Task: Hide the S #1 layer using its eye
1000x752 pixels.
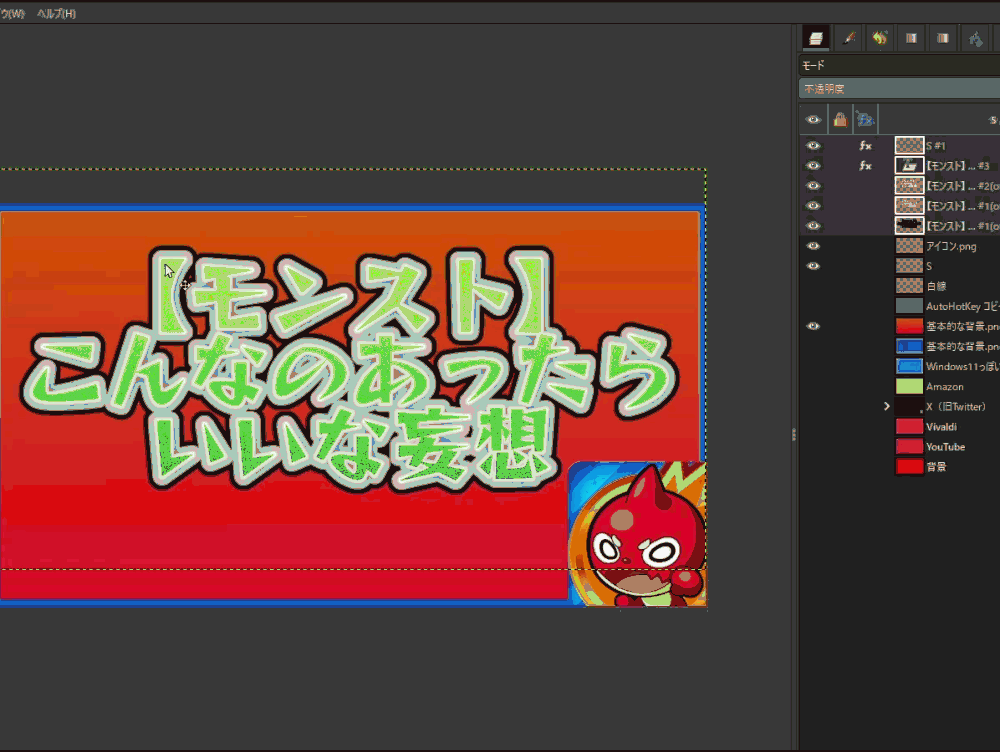Action: [813, 146]
